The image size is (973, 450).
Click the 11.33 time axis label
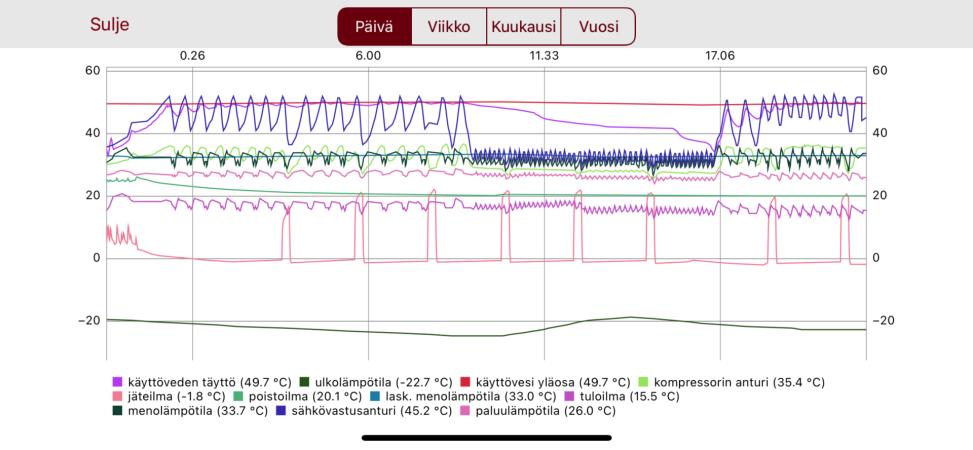click(x=544, y=56)
